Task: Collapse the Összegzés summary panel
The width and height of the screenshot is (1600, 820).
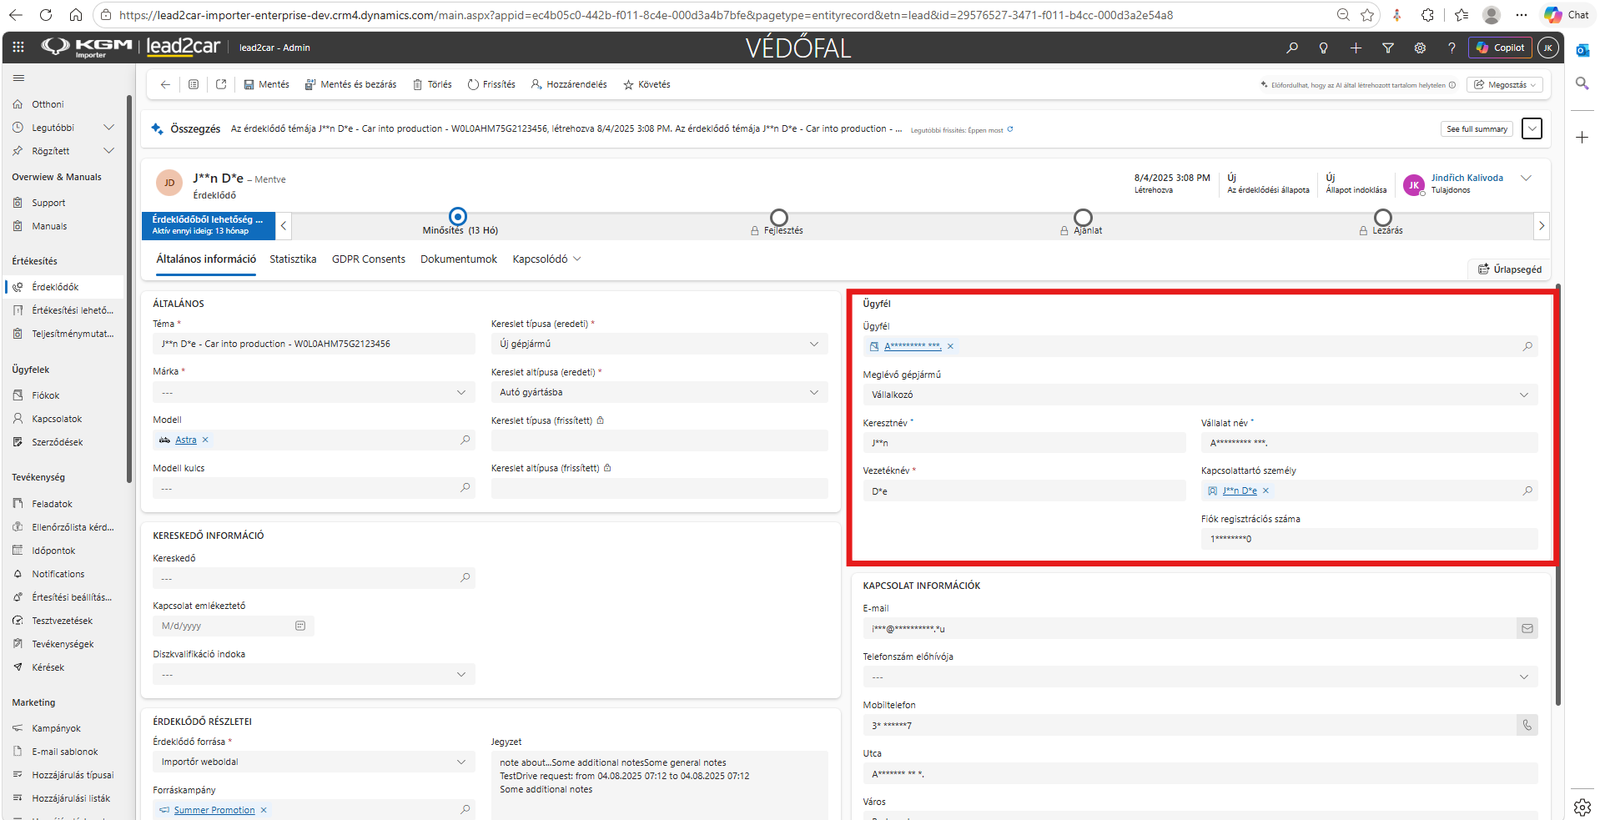Action: (1532, 129)
